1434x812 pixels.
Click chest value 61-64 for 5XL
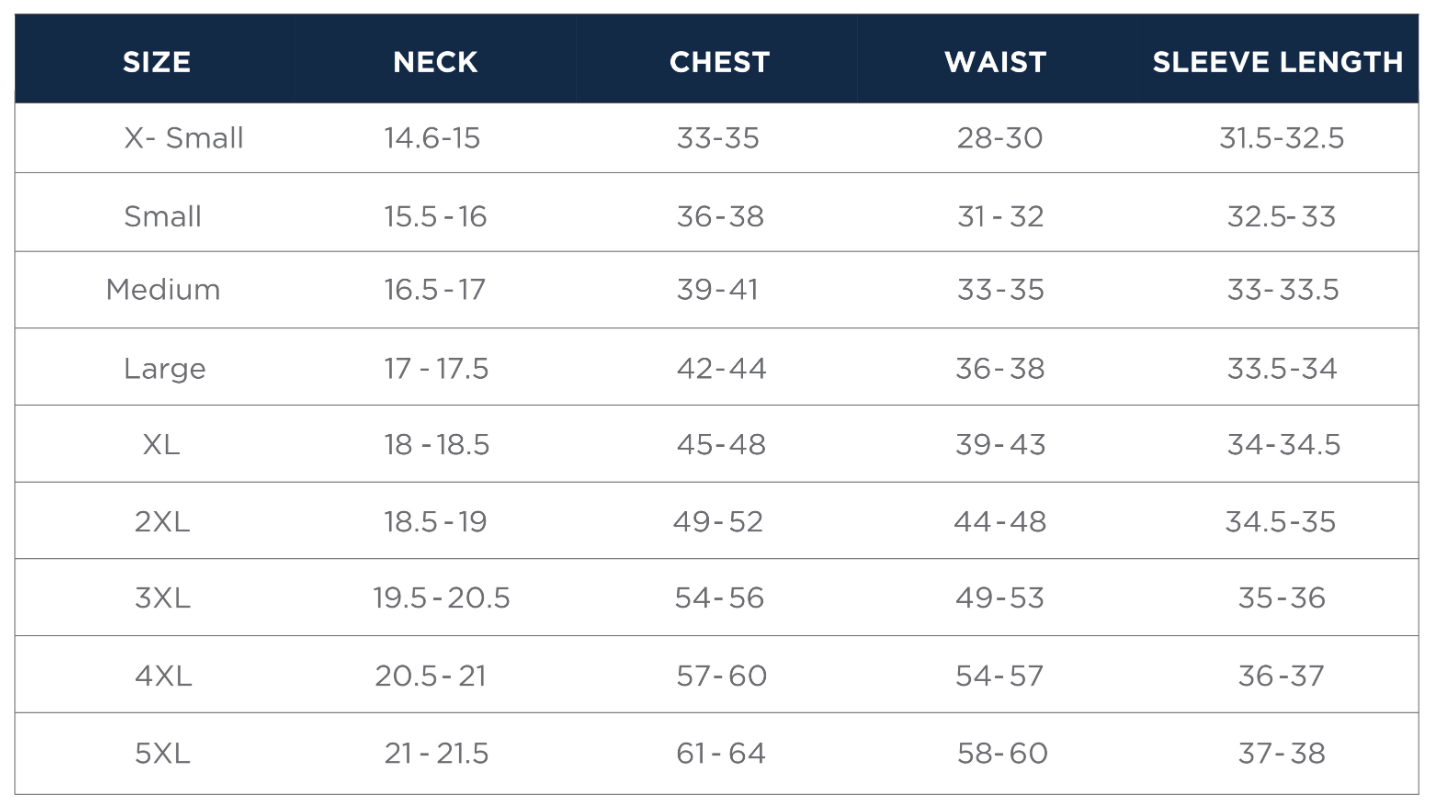[721, 753]
